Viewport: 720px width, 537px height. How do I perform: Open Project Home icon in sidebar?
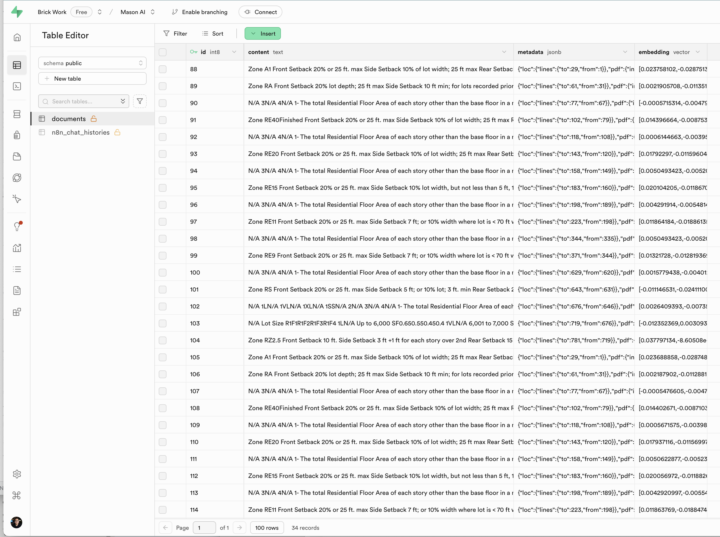17,37
